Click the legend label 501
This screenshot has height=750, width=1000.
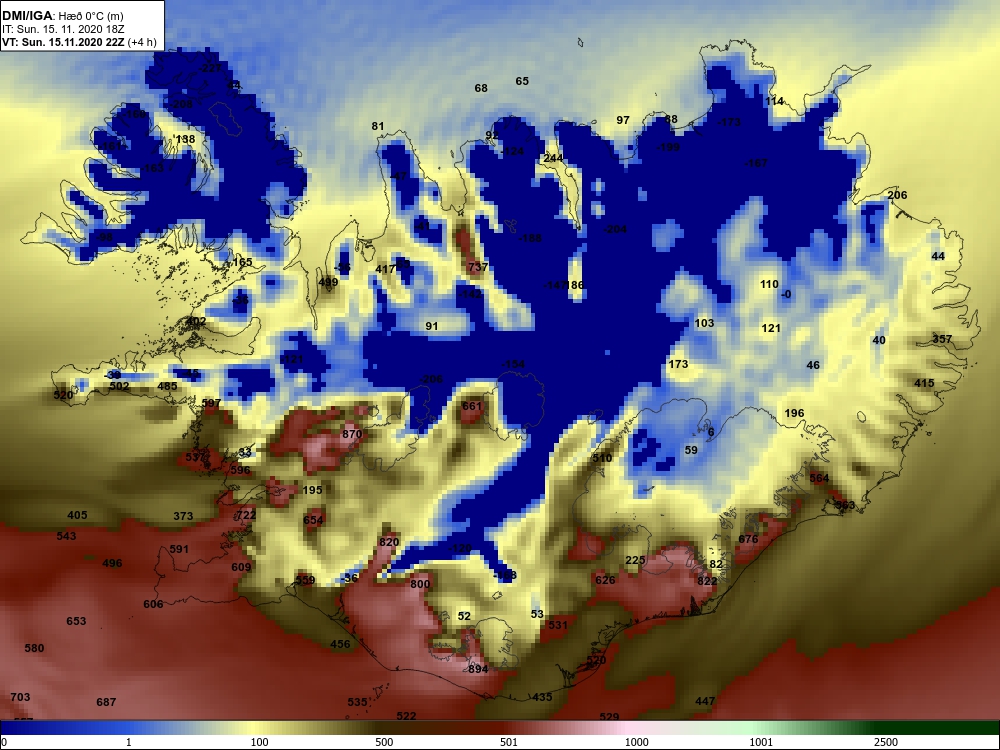coord(509,742)
